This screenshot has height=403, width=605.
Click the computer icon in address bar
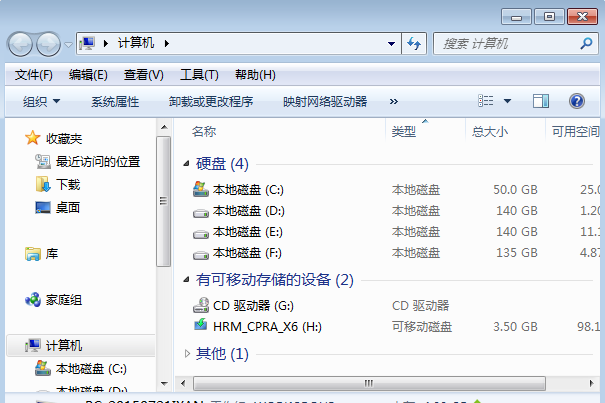[x=87, y=43]
